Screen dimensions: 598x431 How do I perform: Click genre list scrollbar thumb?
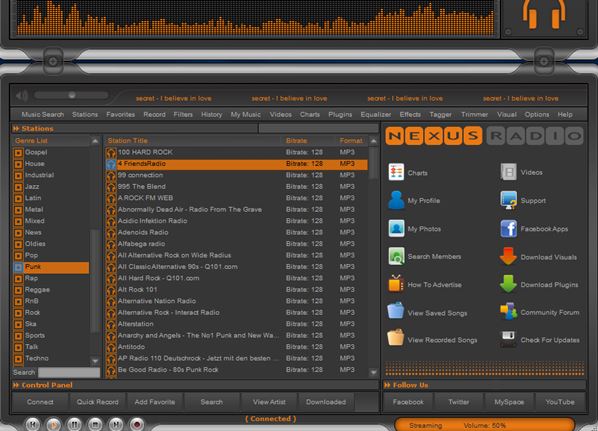[94, 280]
